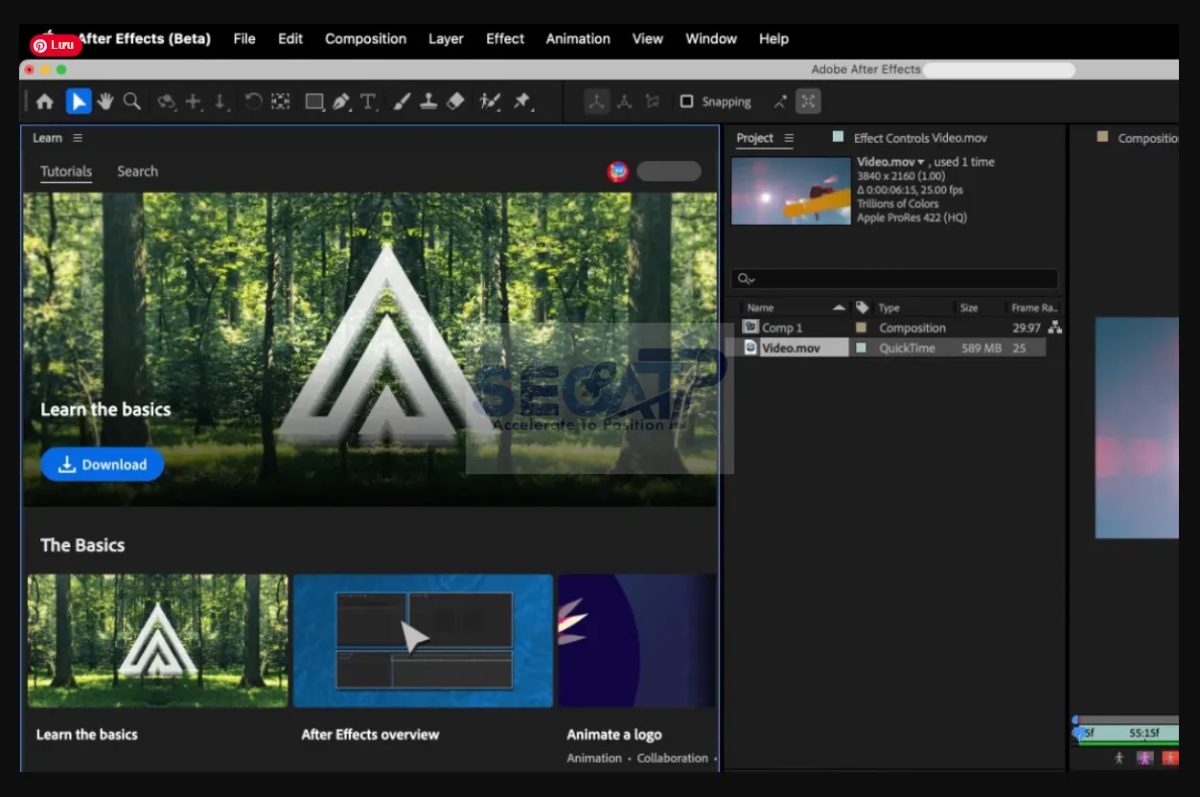
Task: Select the Pen tool
Action: [x=341, y=100]
